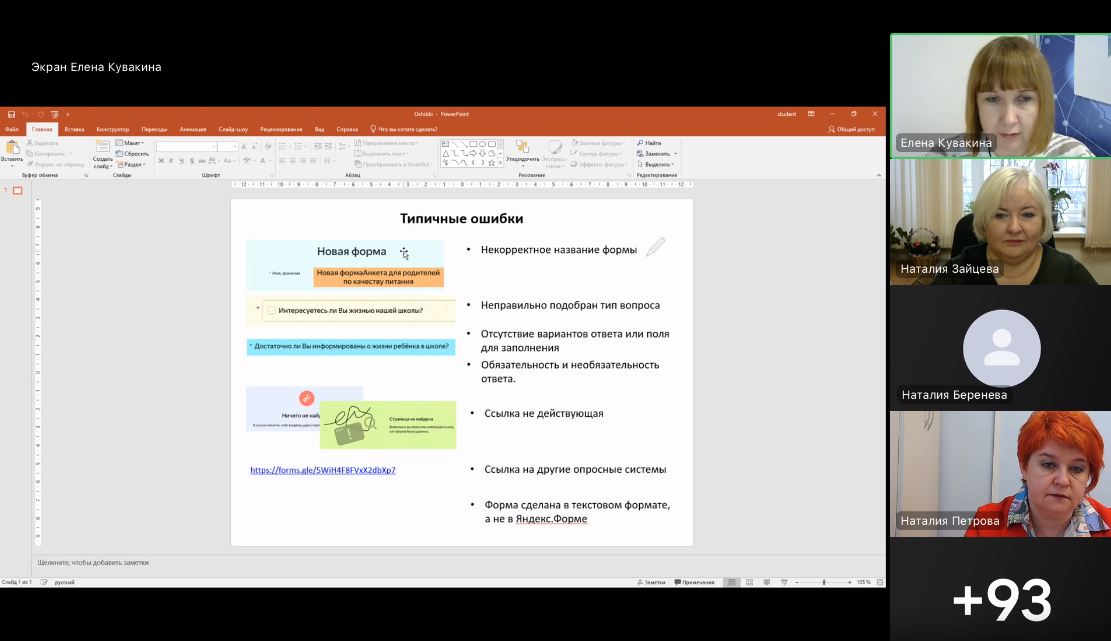
Task: Click 'Что вы хотите сделать?' search box
Action: (405, 130)
